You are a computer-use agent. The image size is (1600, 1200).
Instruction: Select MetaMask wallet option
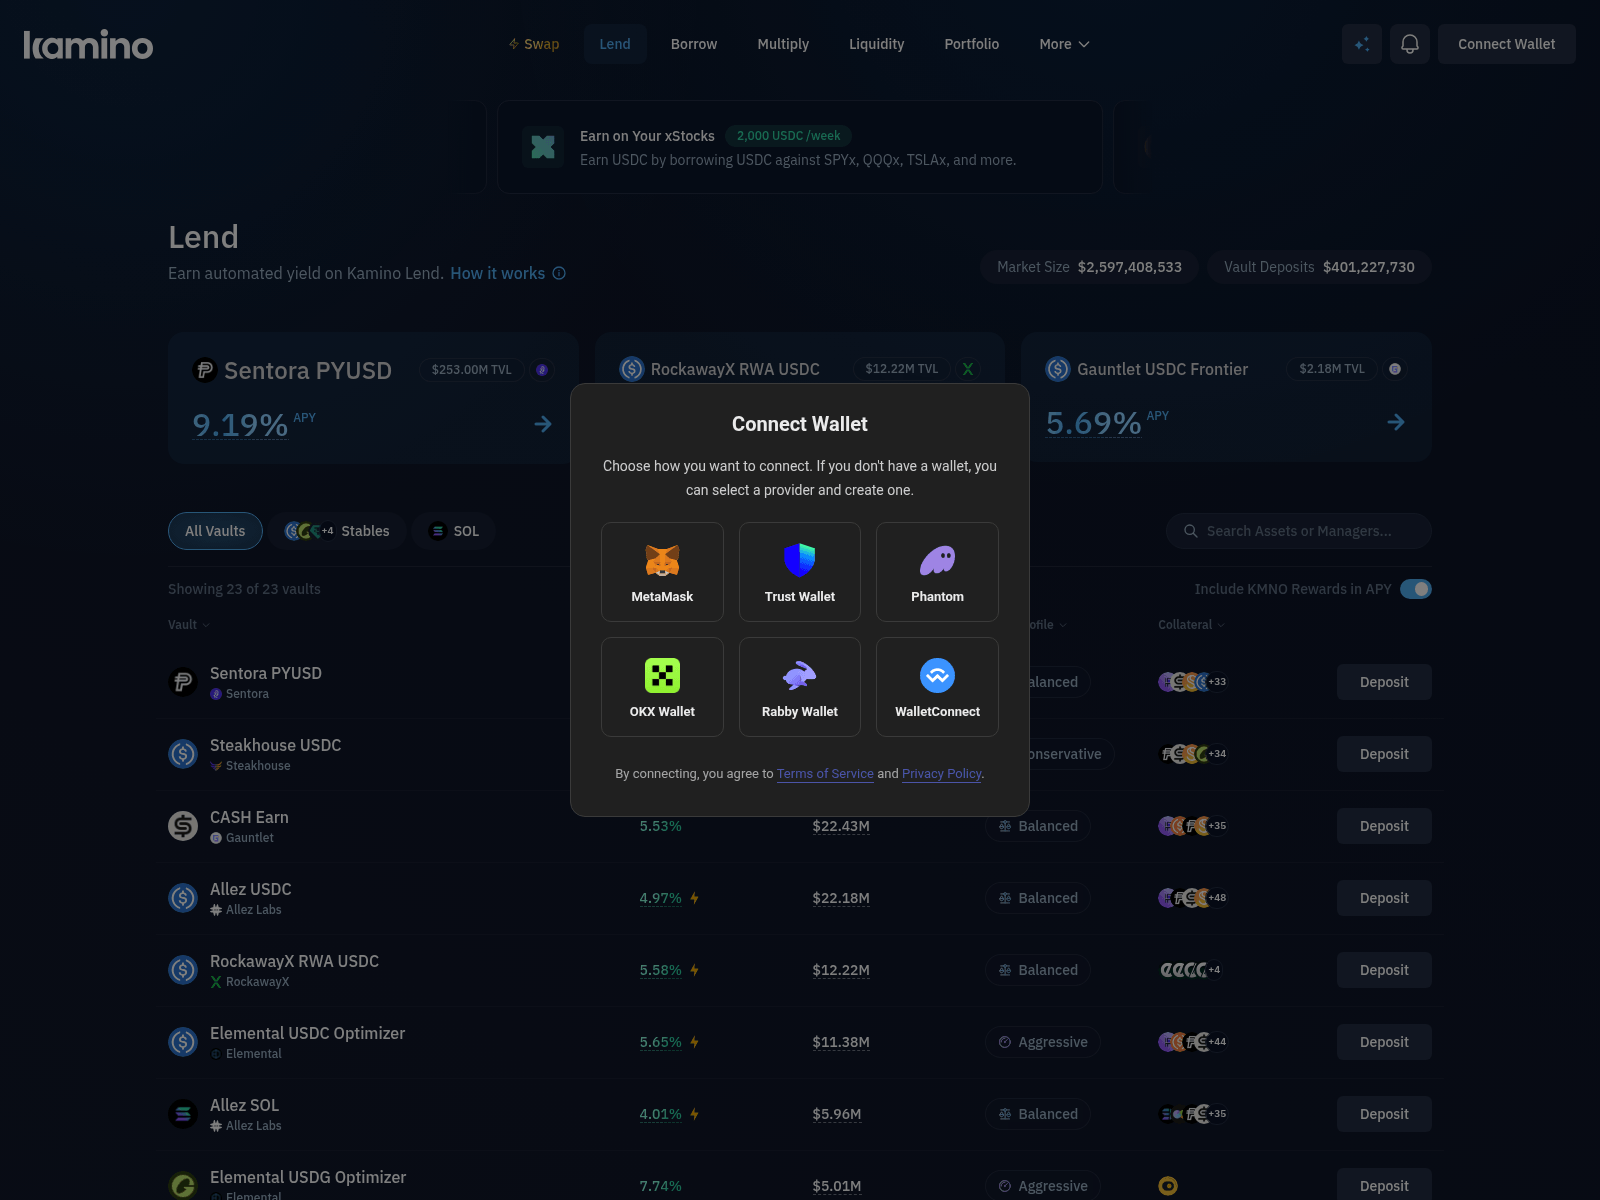pos(662,572)
